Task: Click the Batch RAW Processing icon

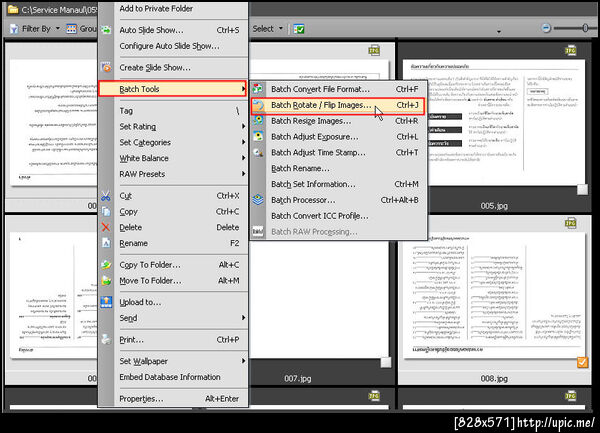Action: [x=258, y=231]
